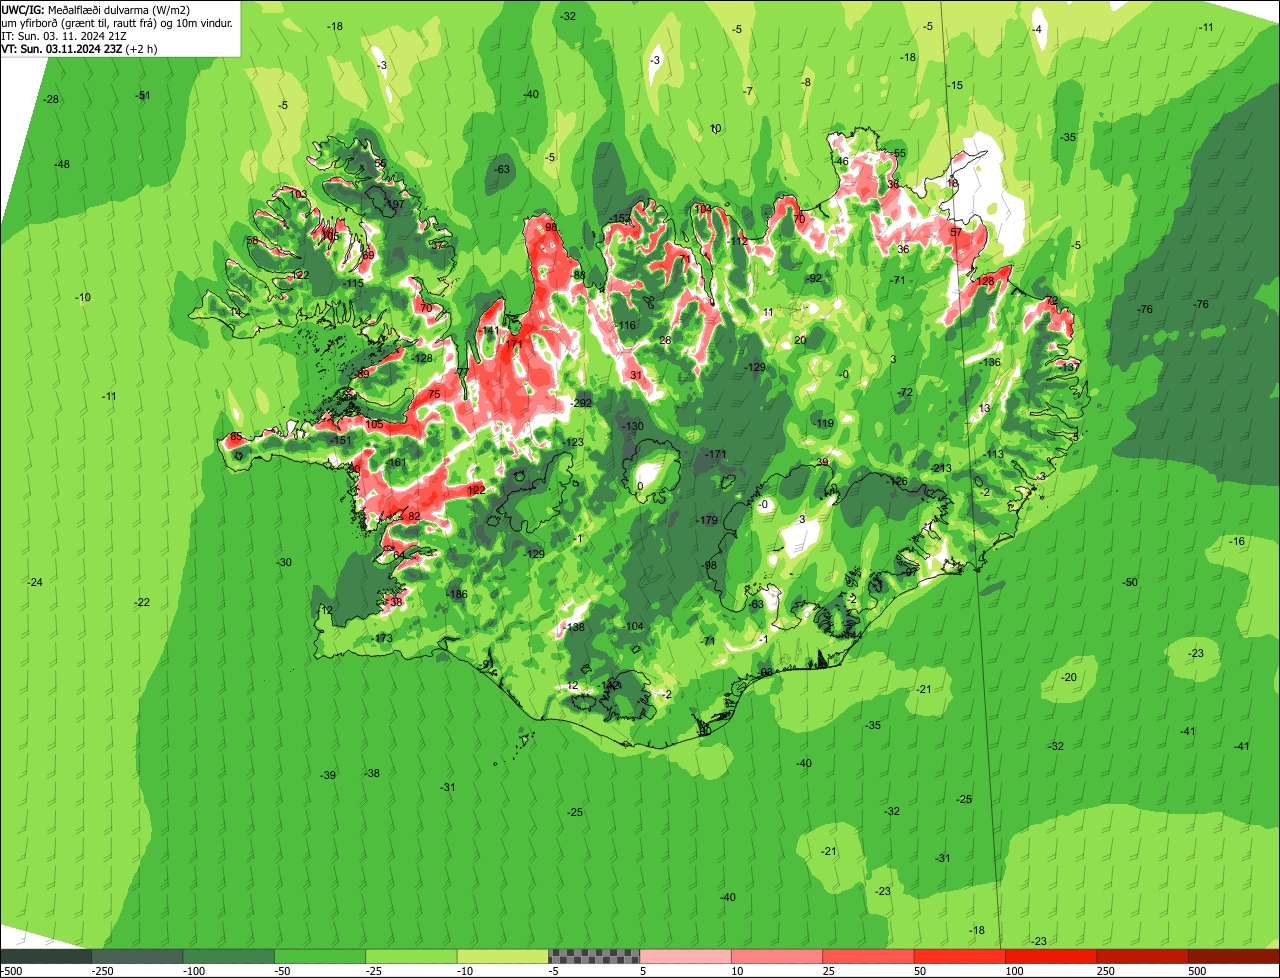1280x978 pixels.
Task: Click the darkest green legend swatch below -500
Action: (46, 956)
